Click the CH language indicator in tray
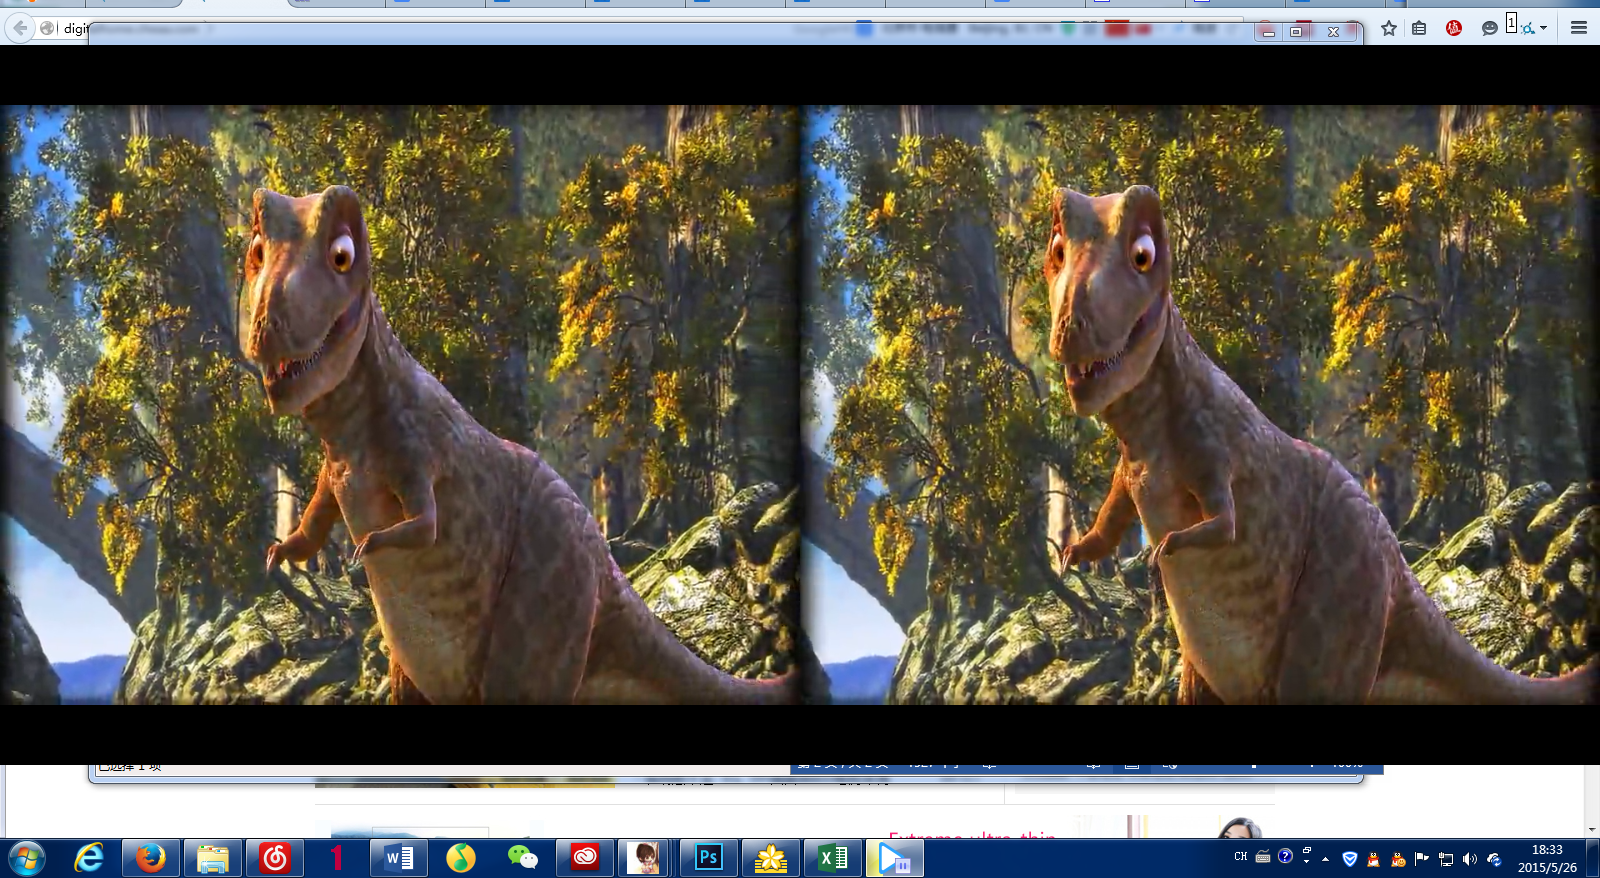 [1241, 857]
